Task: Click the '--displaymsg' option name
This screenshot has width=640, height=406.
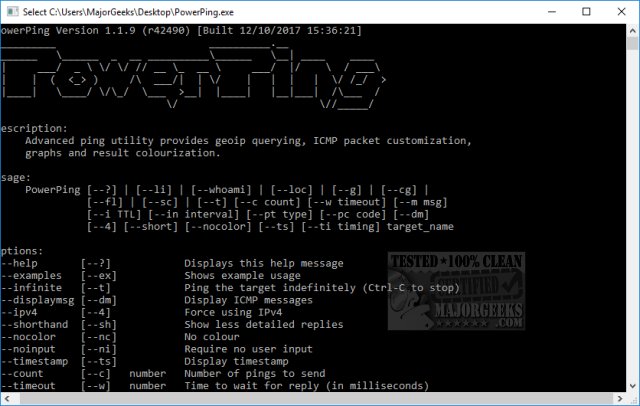Action: [38, 300]
